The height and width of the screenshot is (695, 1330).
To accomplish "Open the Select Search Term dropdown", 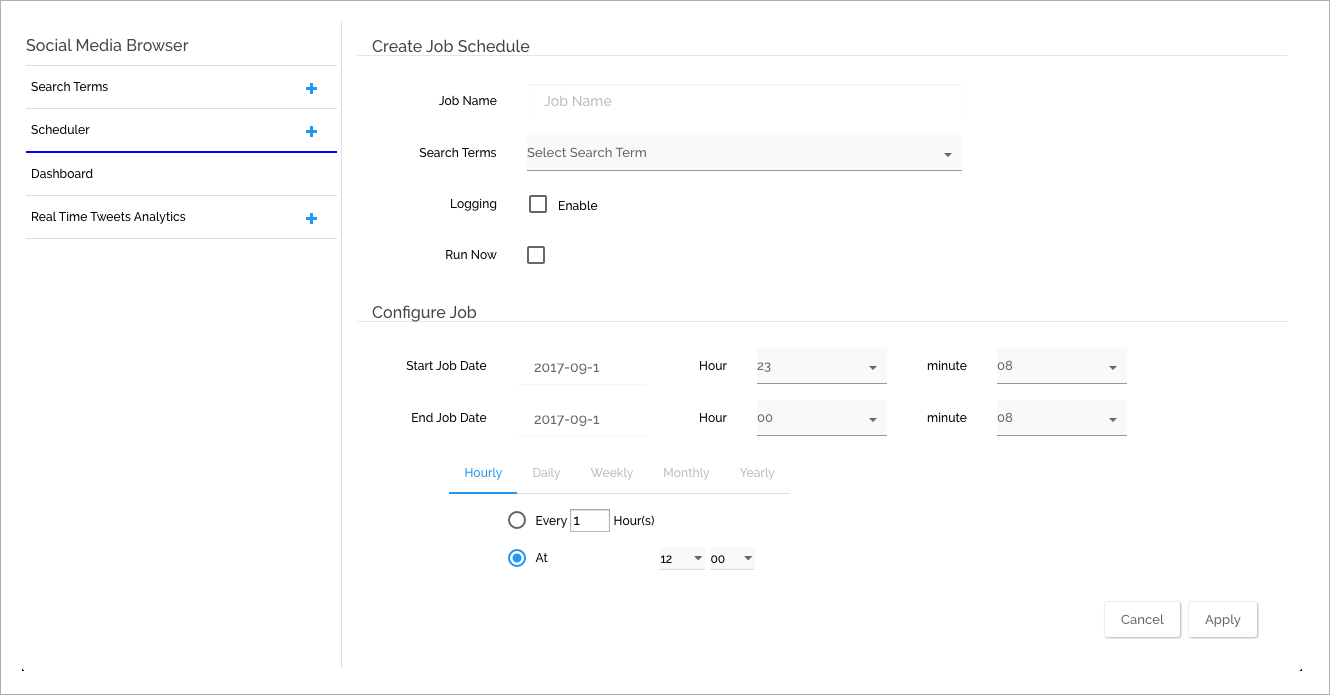I will click(744, 153).
